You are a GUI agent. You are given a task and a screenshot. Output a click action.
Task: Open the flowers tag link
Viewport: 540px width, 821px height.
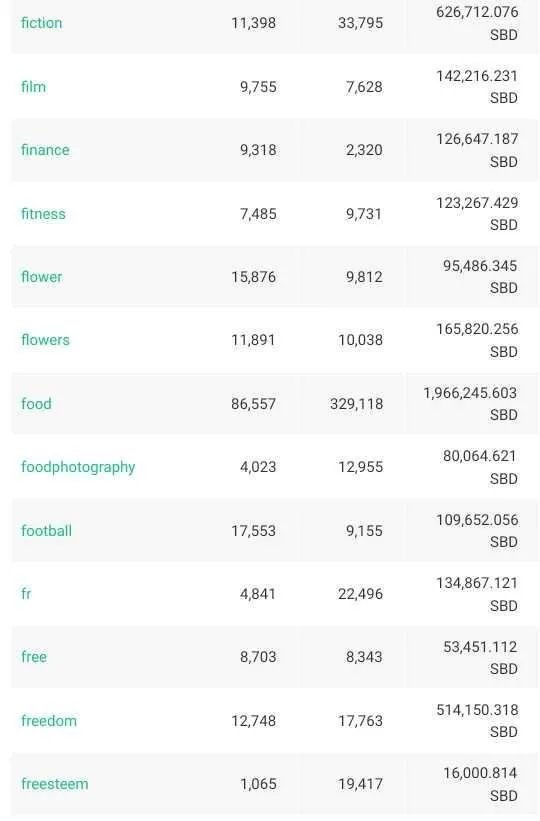(x=45, y=340)
